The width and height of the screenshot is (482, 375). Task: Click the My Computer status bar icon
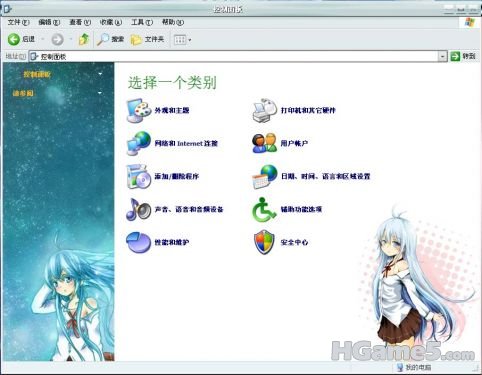400,367
